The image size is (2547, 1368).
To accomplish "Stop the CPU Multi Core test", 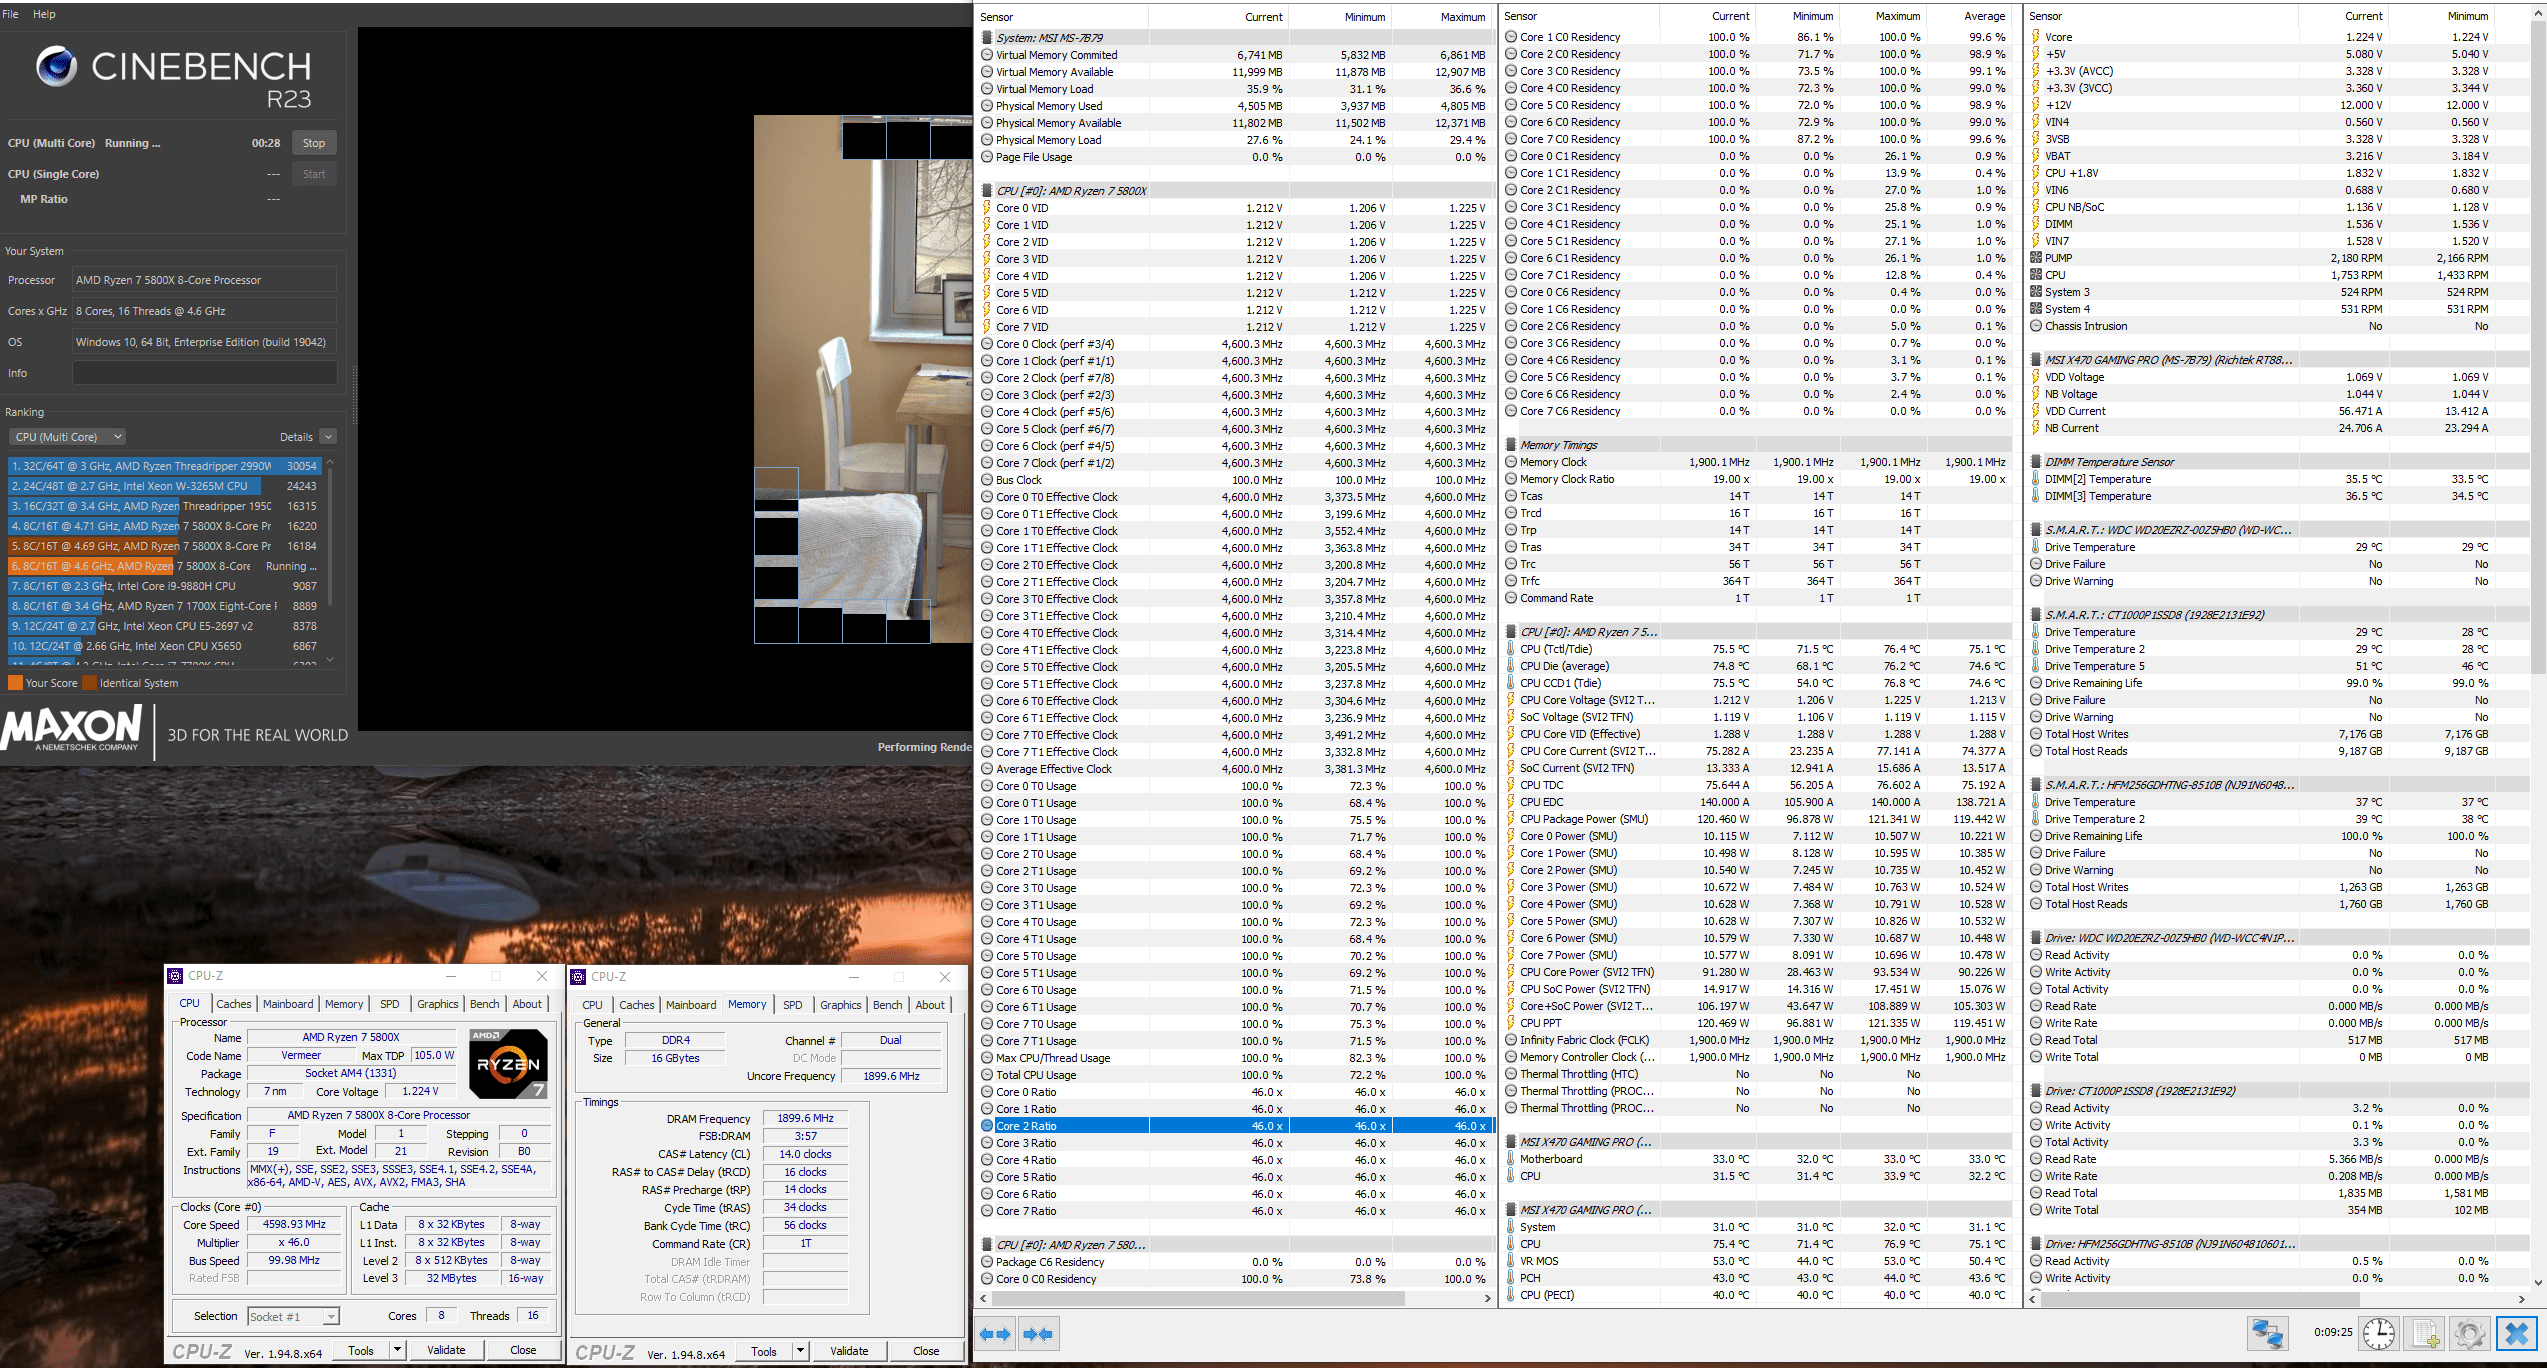I will (x=314, y=143).
